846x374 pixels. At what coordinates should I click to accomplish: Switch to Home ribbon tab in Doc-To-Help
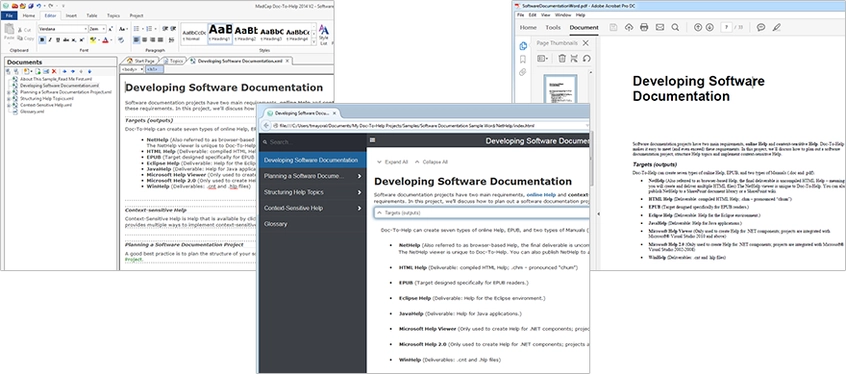(29, 16)
